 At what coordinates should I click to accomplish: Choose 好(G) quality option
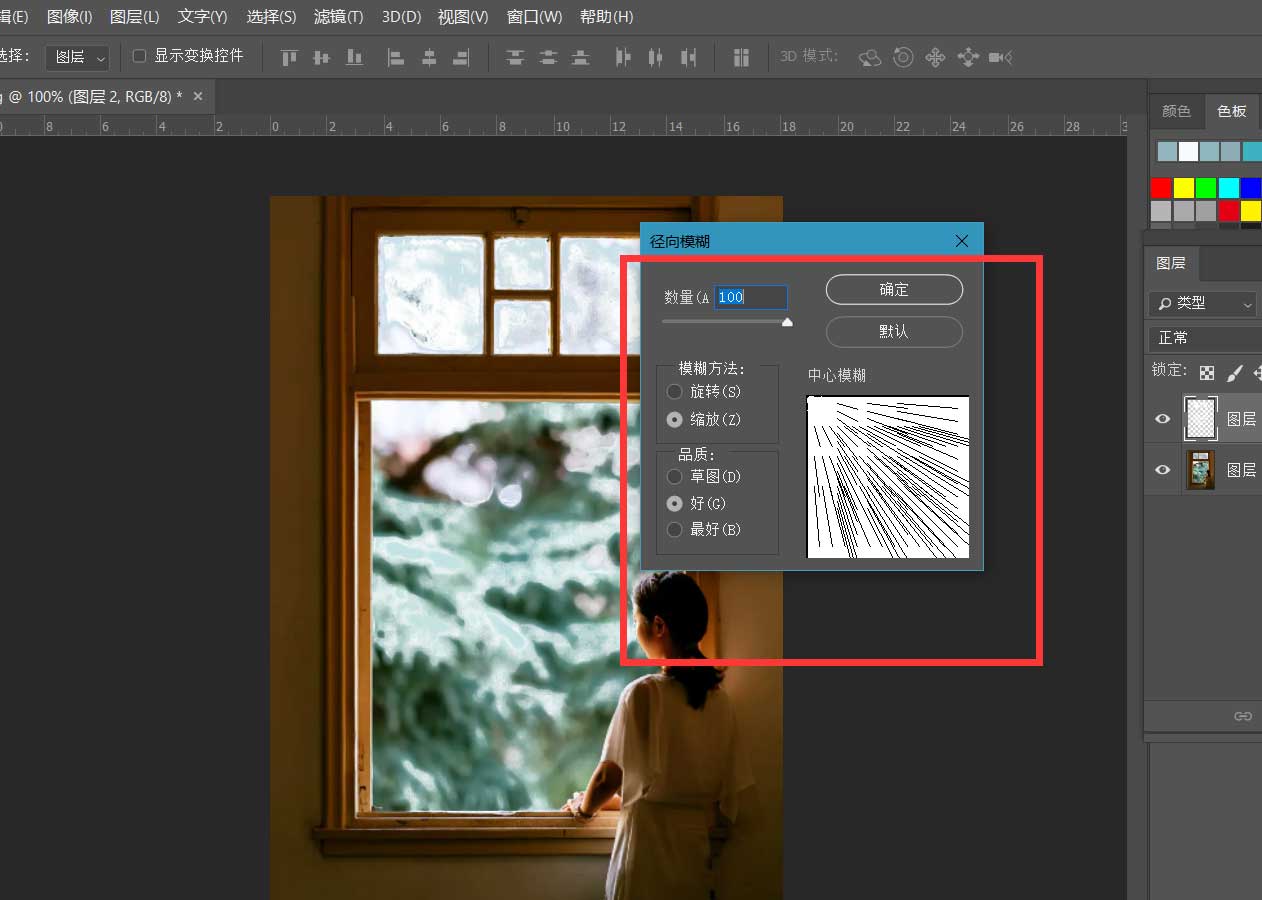(675, 503)
